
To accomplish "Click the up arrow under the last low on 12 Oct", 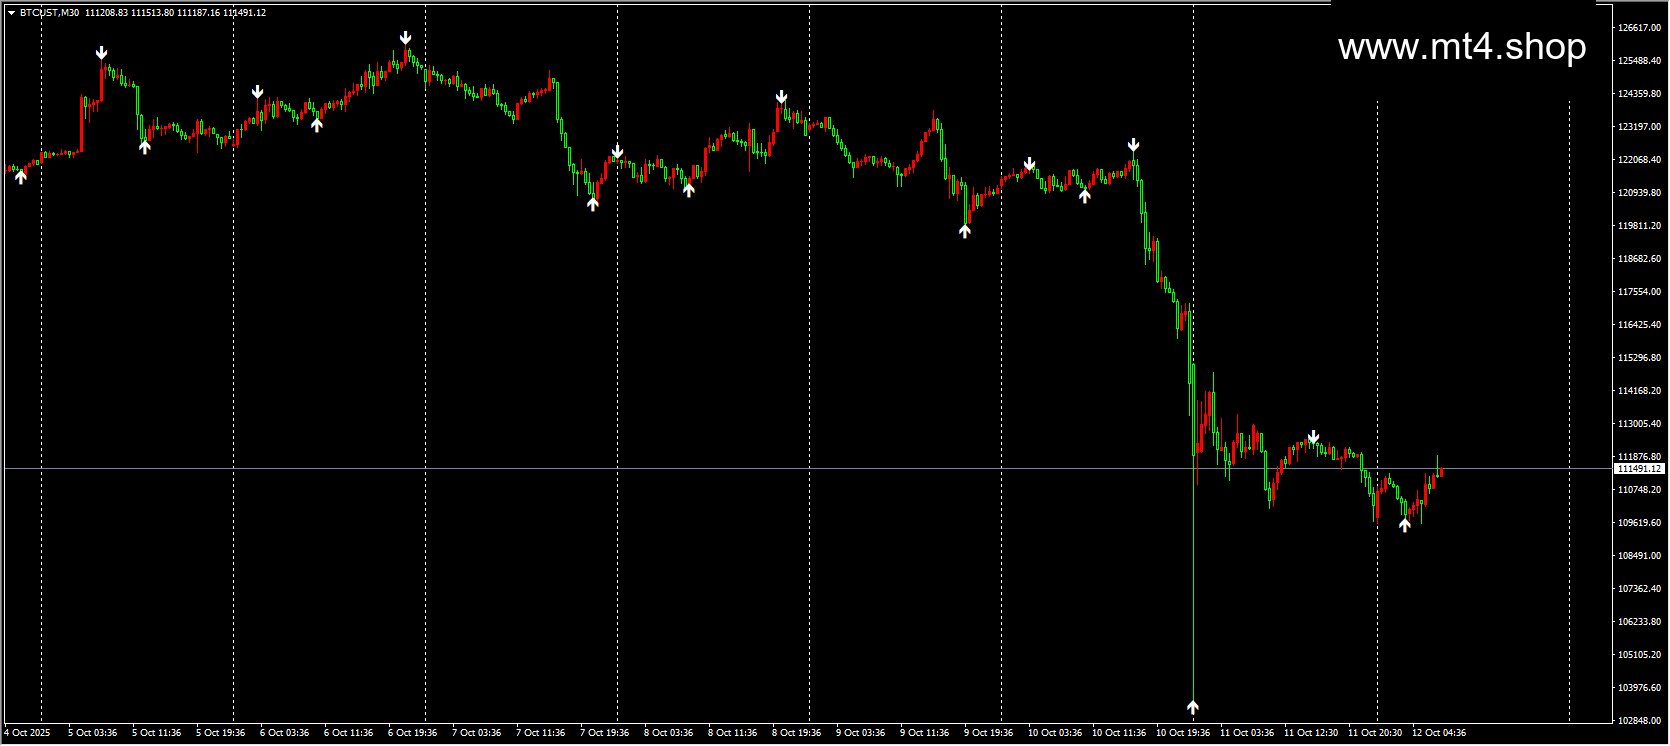I will pos(1405,524).
